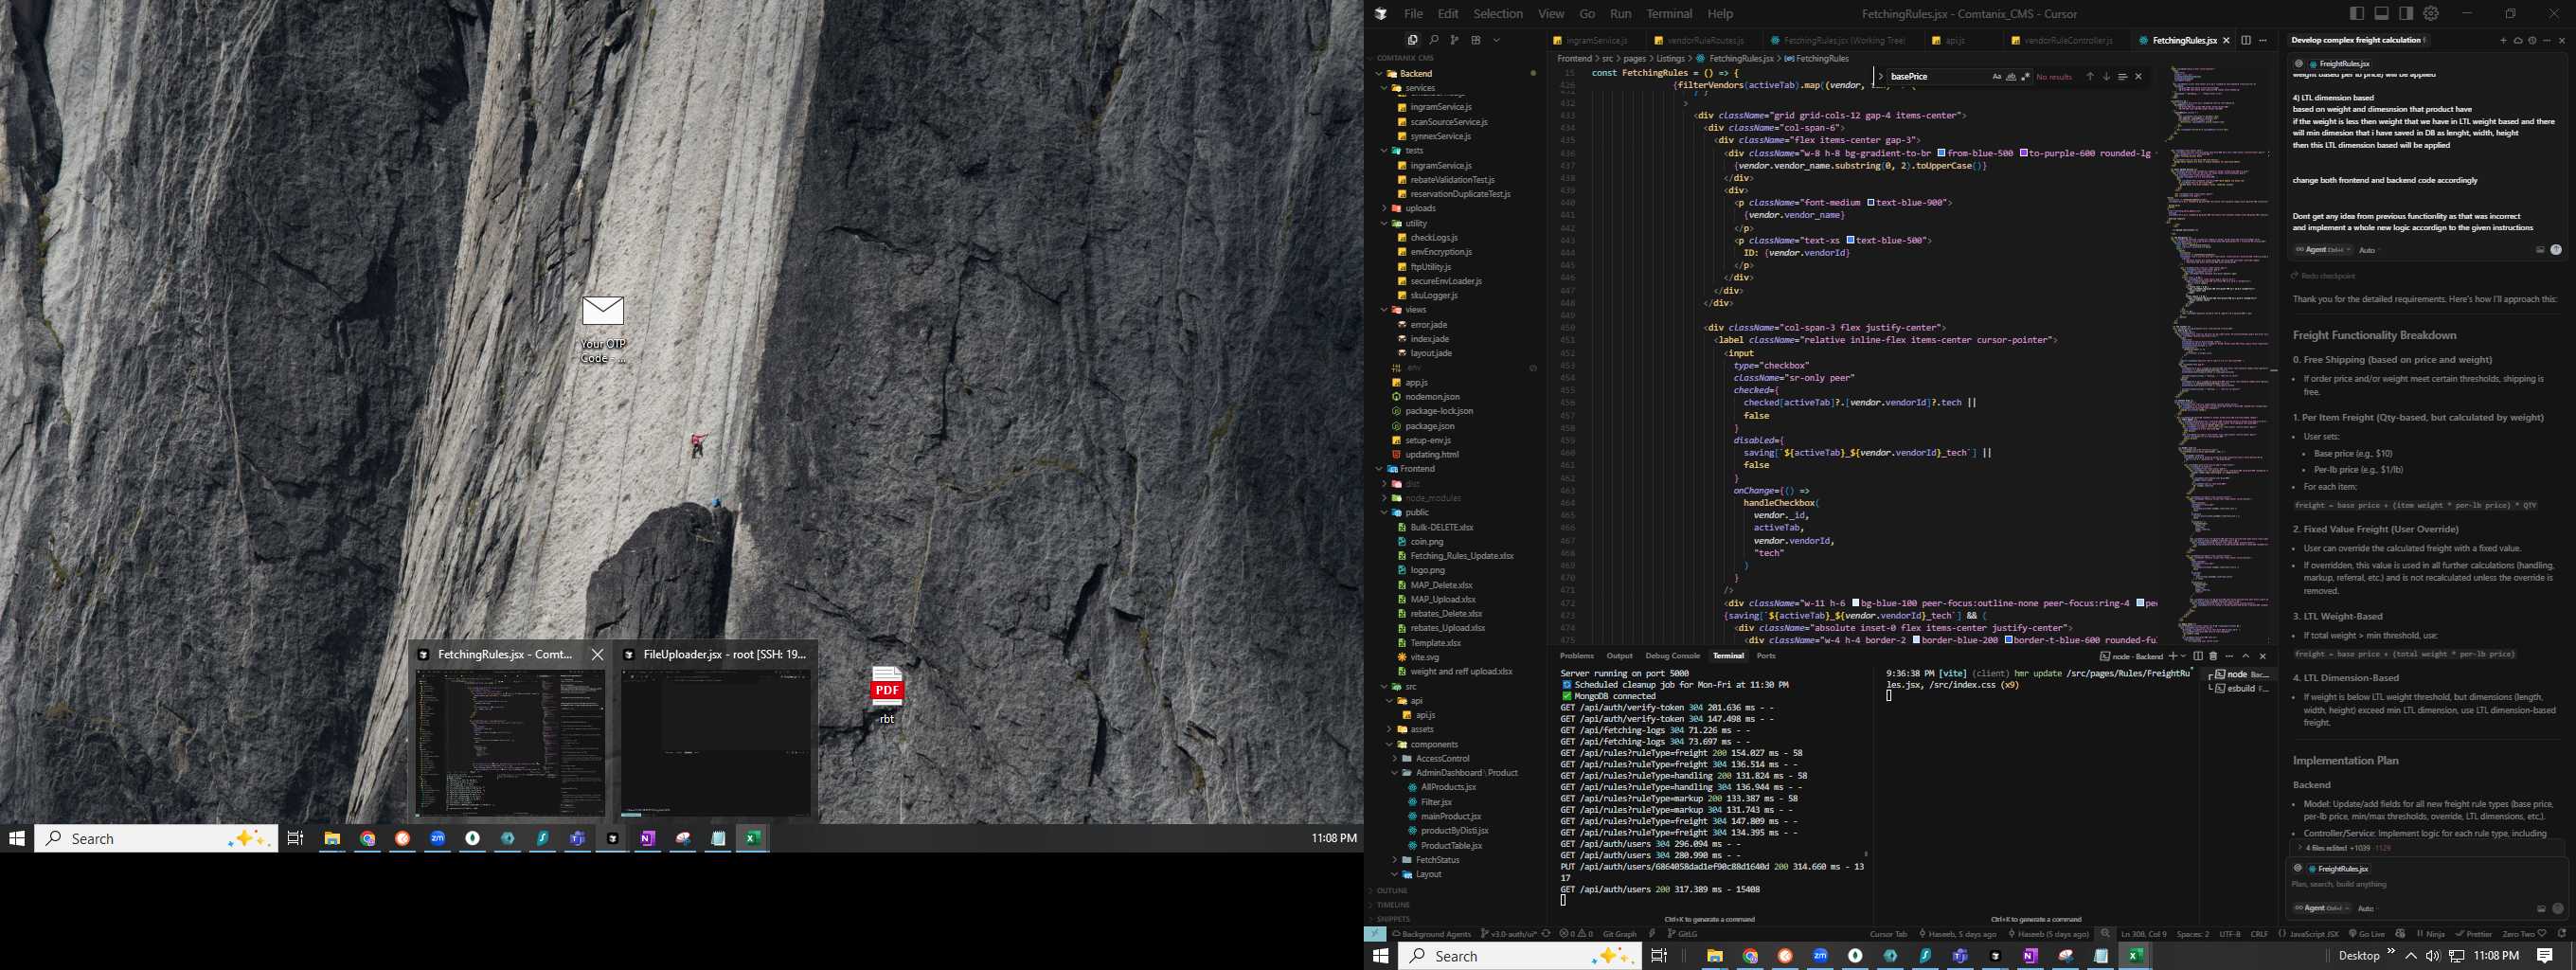Image resolution: width=2576 pixels, height=970 pixels.
Task: Maximize the terminal panel size
Action: 2246,656
